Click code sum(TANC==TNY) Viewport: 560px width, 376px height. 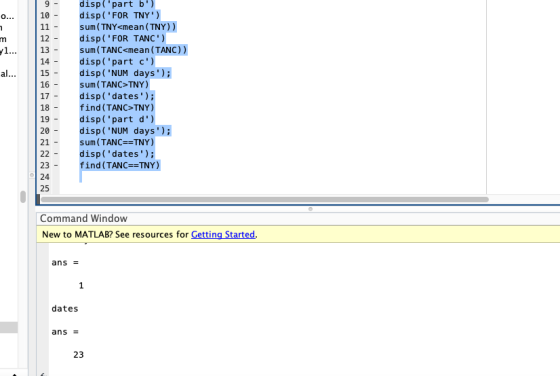tap(117, 142)
